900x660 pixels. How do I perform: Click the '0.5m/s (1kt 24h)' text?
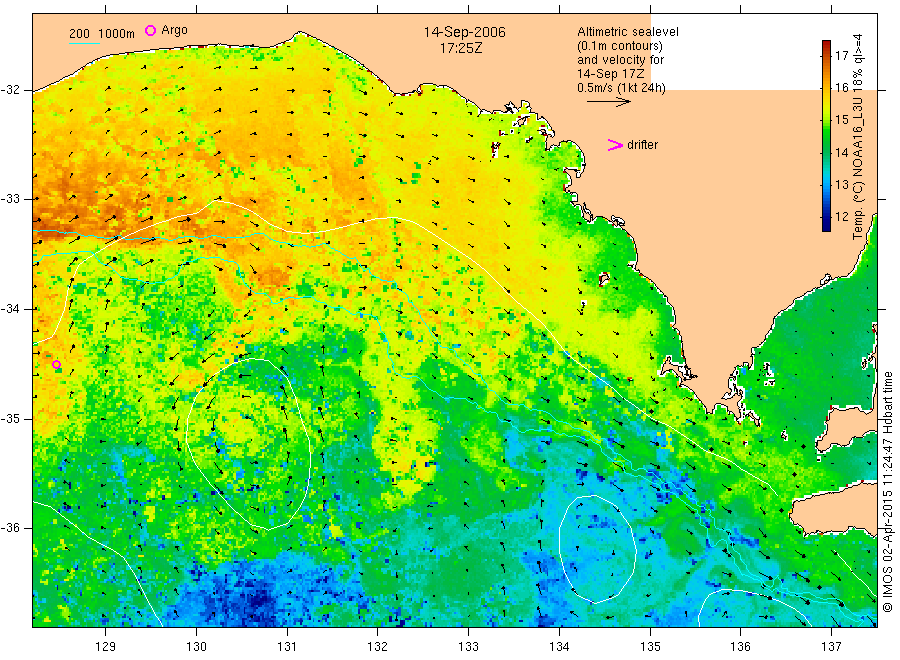pos(621,88)
